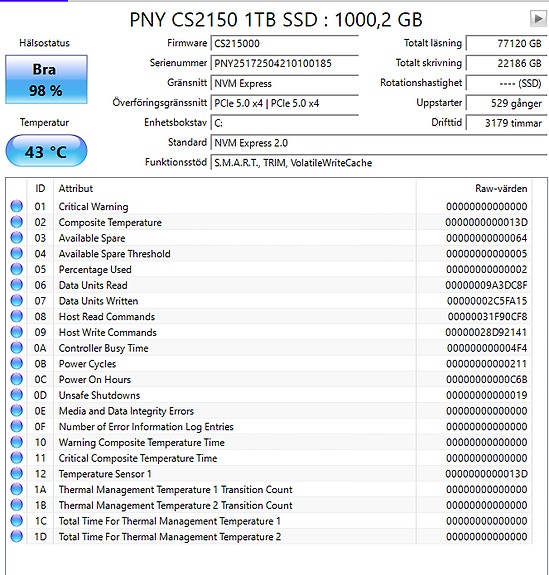The width and height of the screenshot is (549, 575).
Task: Click the status dot for Data Units Read
Action: [17, 285]
